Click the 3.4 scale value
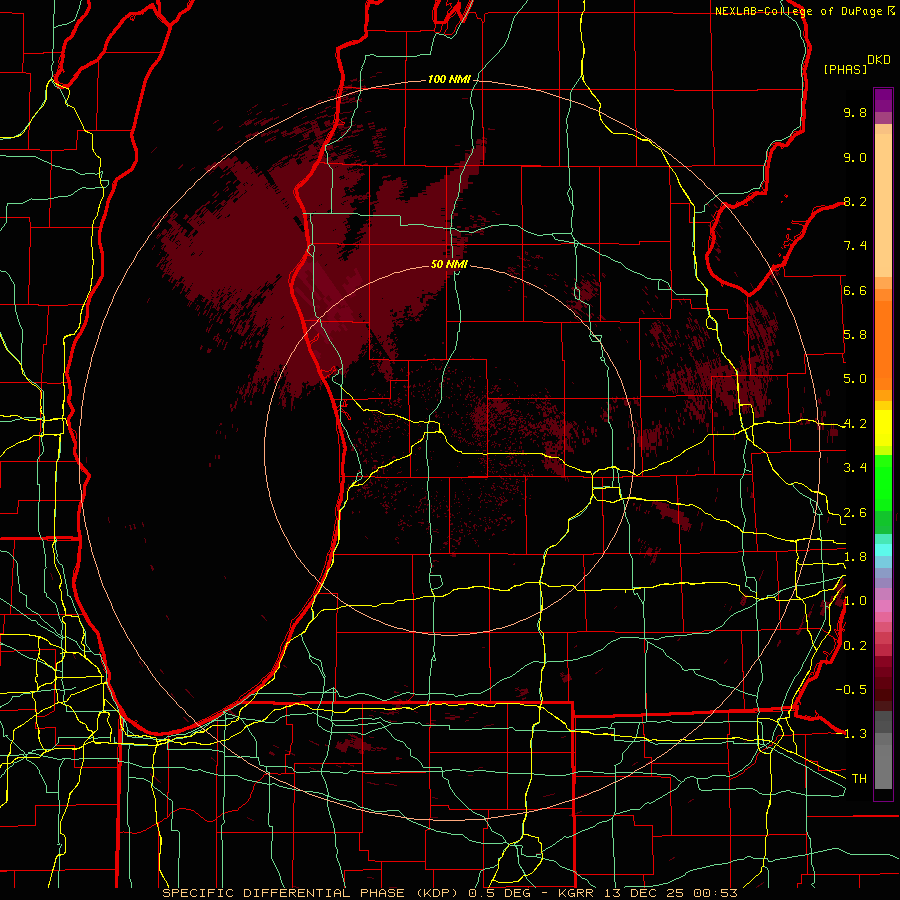This screenshot has width=900, height=900. 855,468
